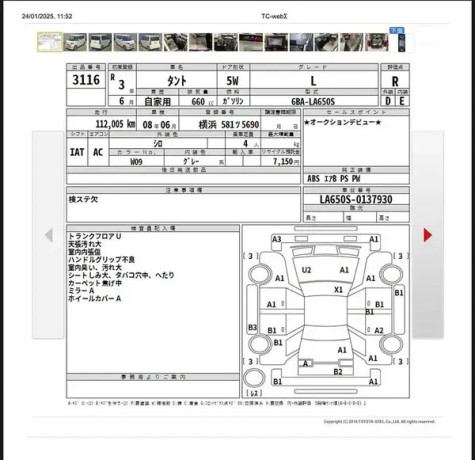
Task: Open the last narrow thumbnail with blue tag
Action: [402, 43]
